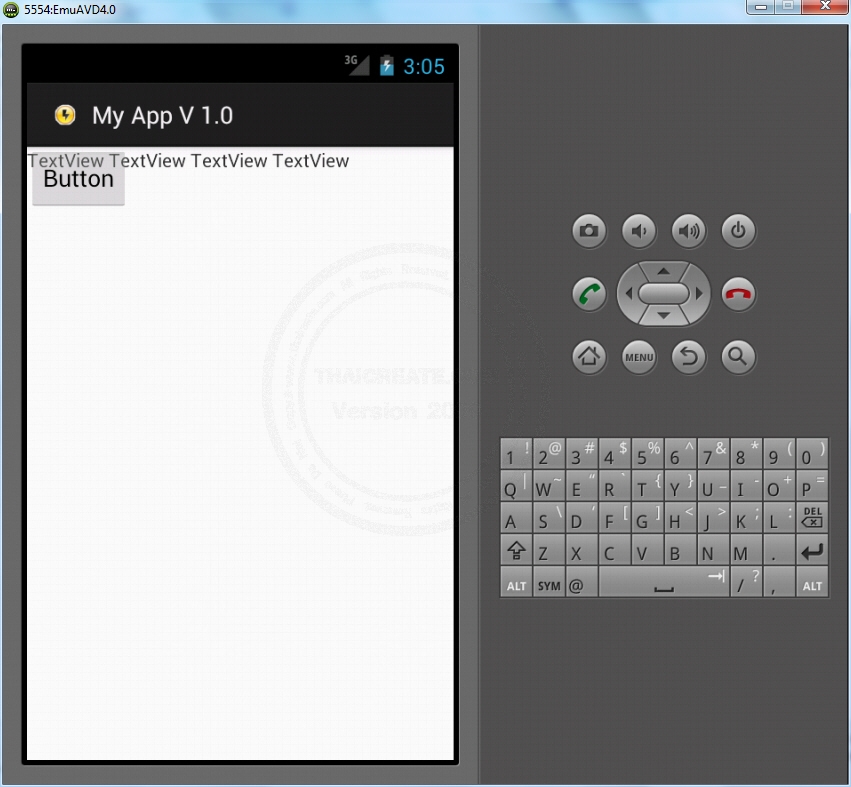Toggle the Shift key on the keyboard

[516, 551]
